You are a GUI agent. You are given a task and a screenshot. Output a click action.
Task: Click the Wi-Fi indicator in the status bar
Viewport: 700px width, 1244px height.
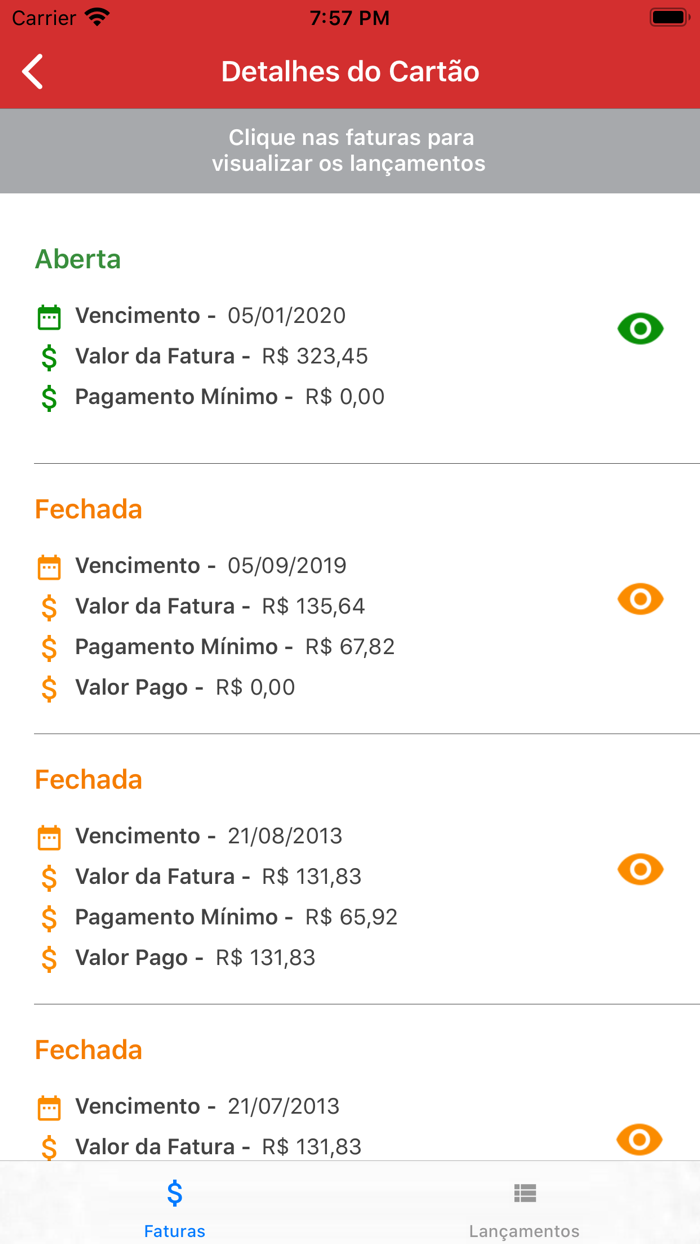tap(96, 16)
